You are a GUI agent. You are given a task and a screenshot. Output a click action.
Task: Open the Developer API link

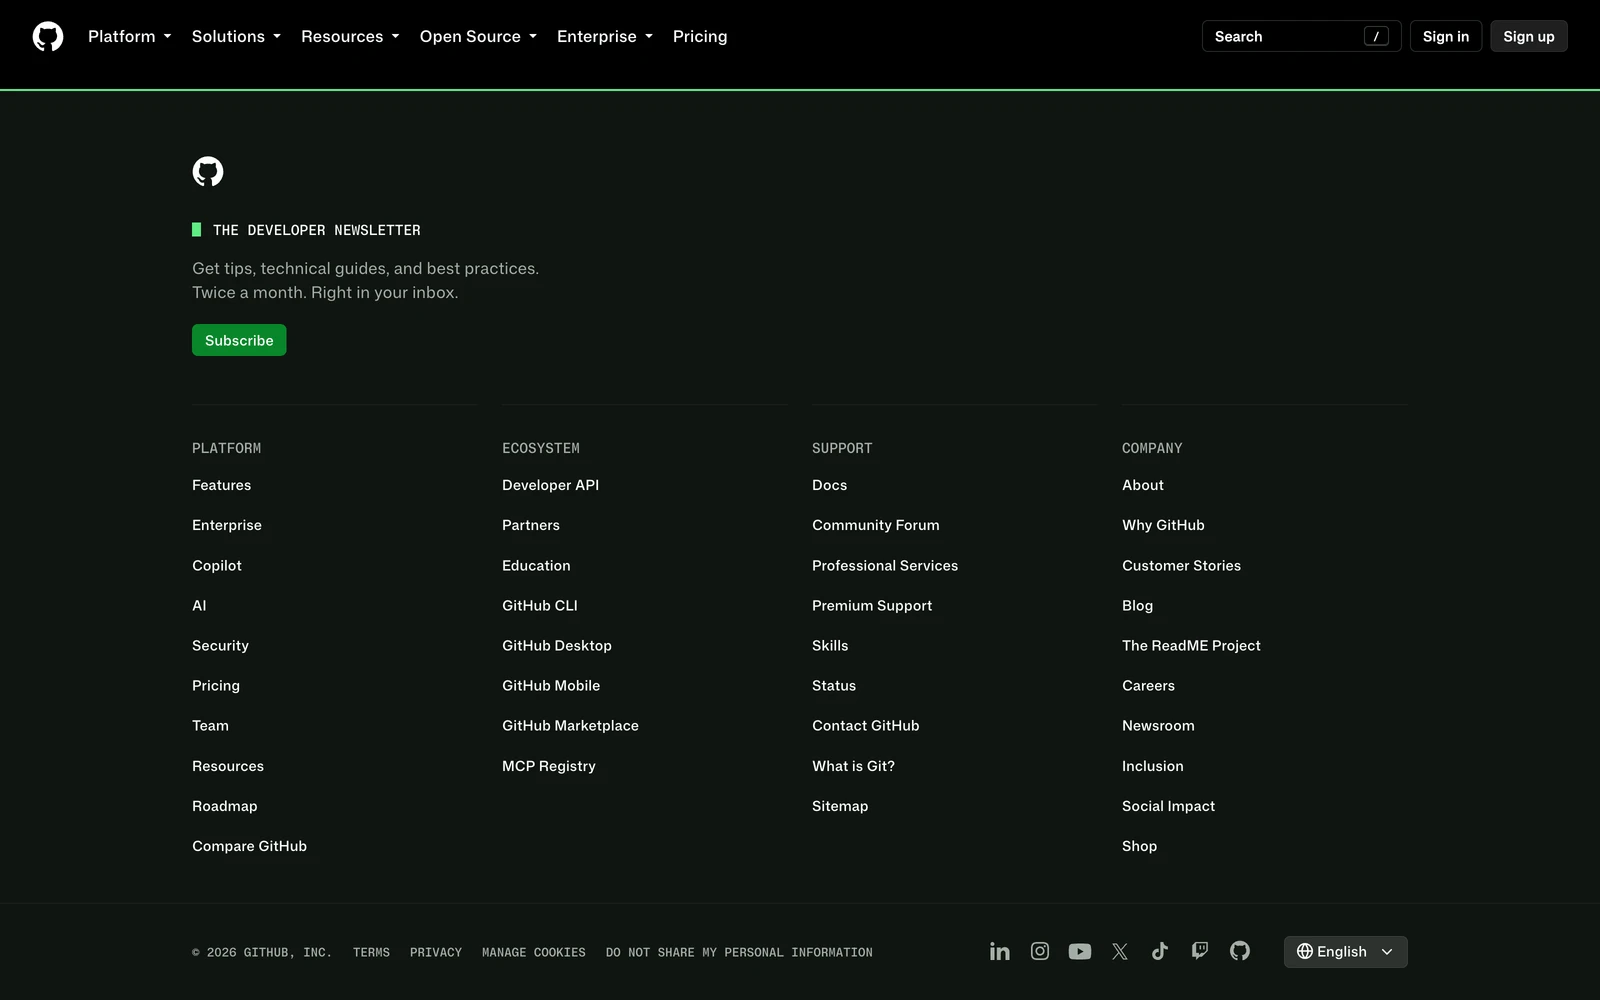[x=550, y=485]
